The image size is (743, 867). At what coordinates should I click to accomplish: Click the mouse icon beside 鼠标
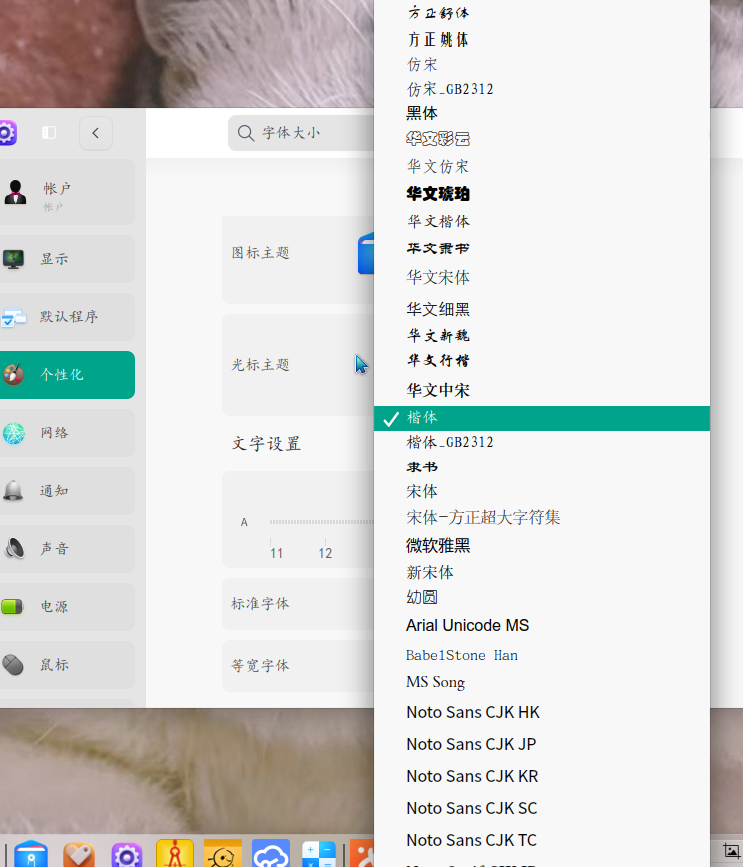tap(13, 665)
